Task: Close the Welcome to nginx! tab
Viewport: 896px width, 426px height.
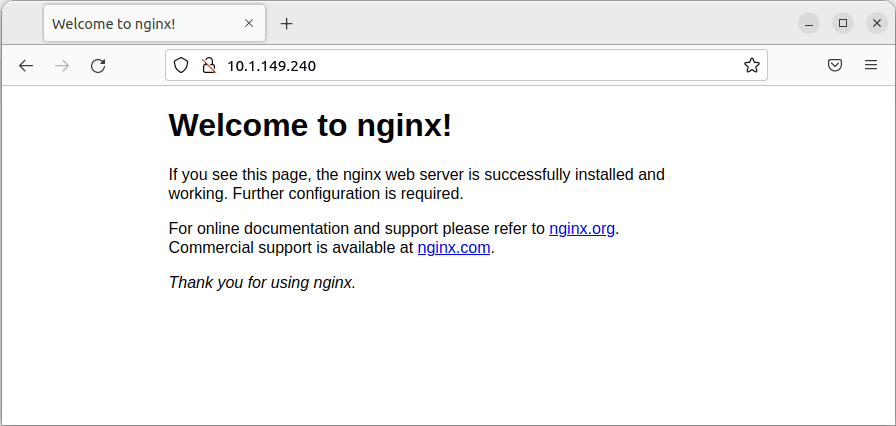Action: point(249,23)
